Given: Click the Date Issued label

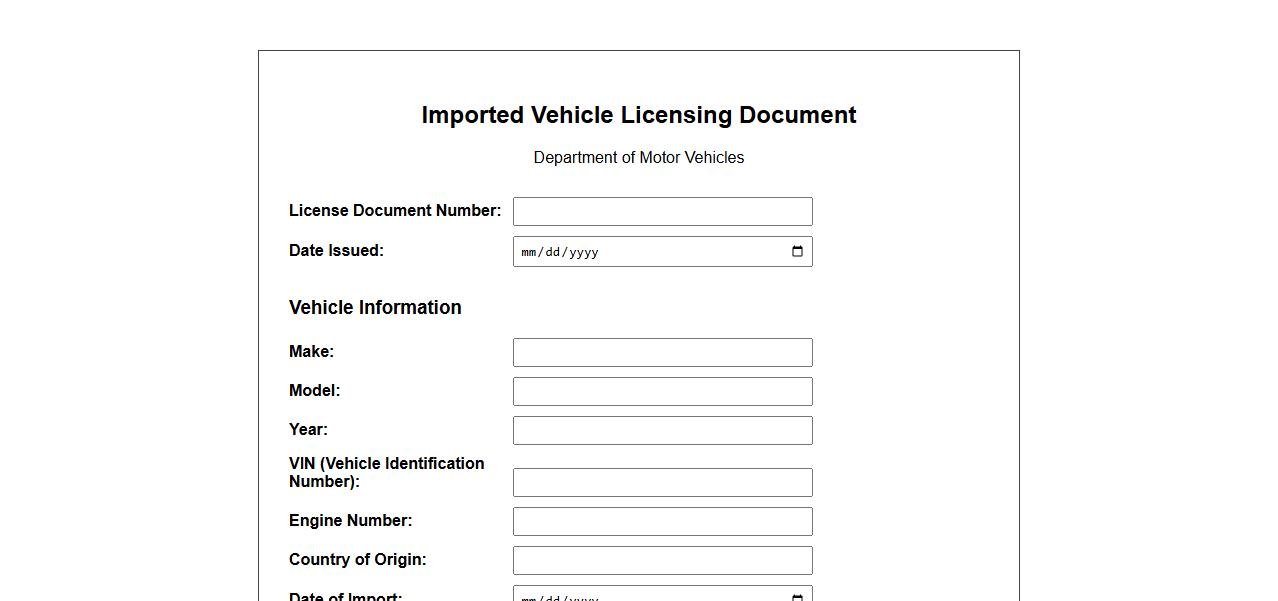Looking at the screenshot, I should point(336,251).
